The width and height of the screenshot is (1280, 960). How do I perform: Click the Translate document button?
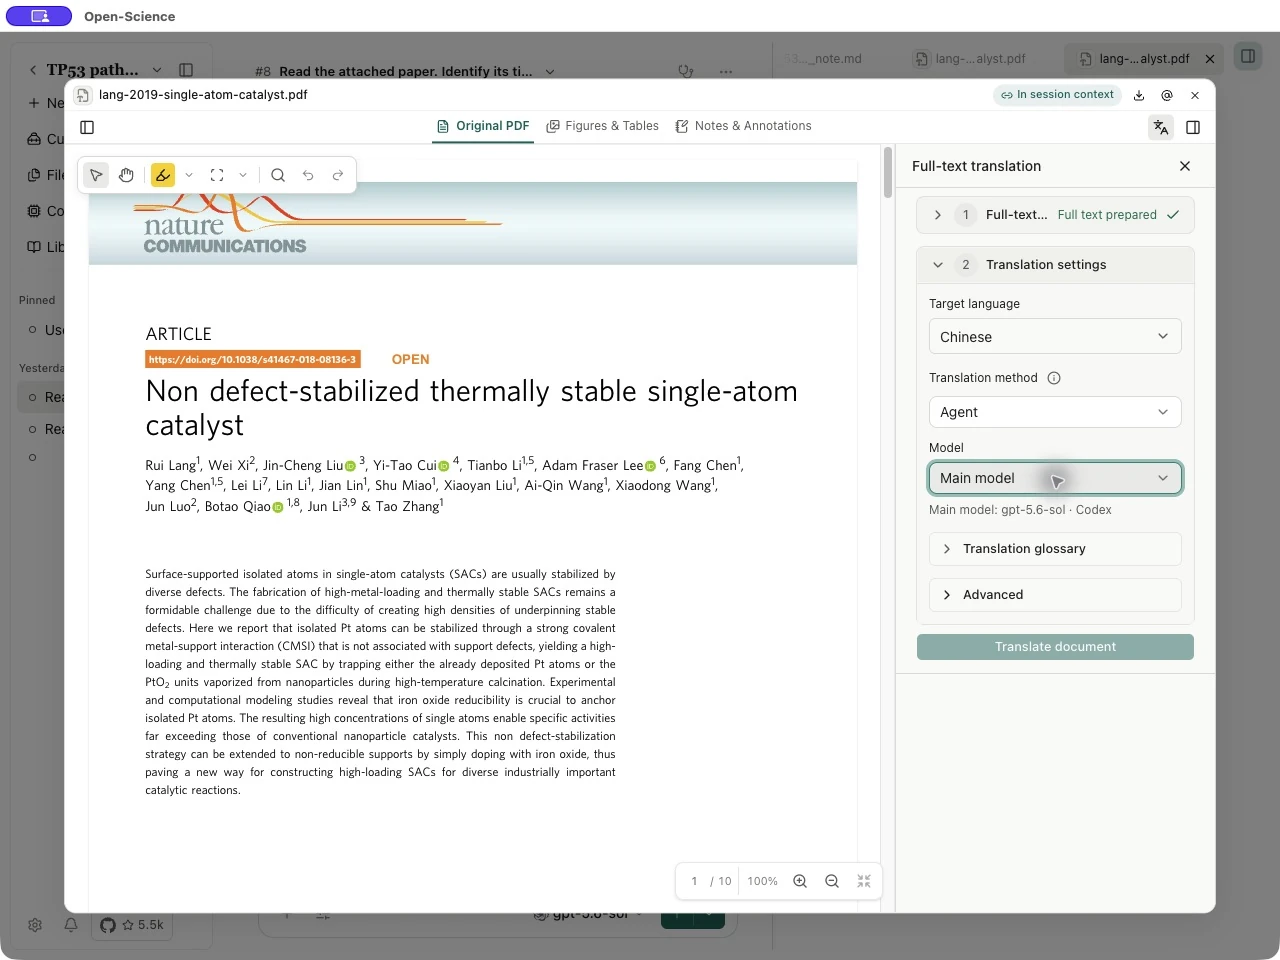(1055, 647)
